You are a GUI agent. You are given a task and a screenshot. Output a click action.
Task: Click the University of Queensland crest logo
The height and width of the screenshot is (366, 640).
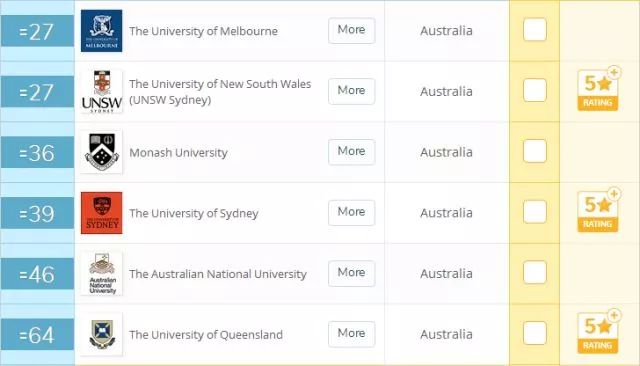[101, 334]
